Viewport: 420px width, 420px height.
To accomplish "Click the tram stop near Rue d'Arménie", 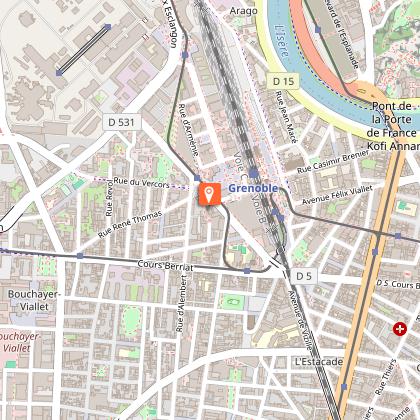I will coord(197,178).
